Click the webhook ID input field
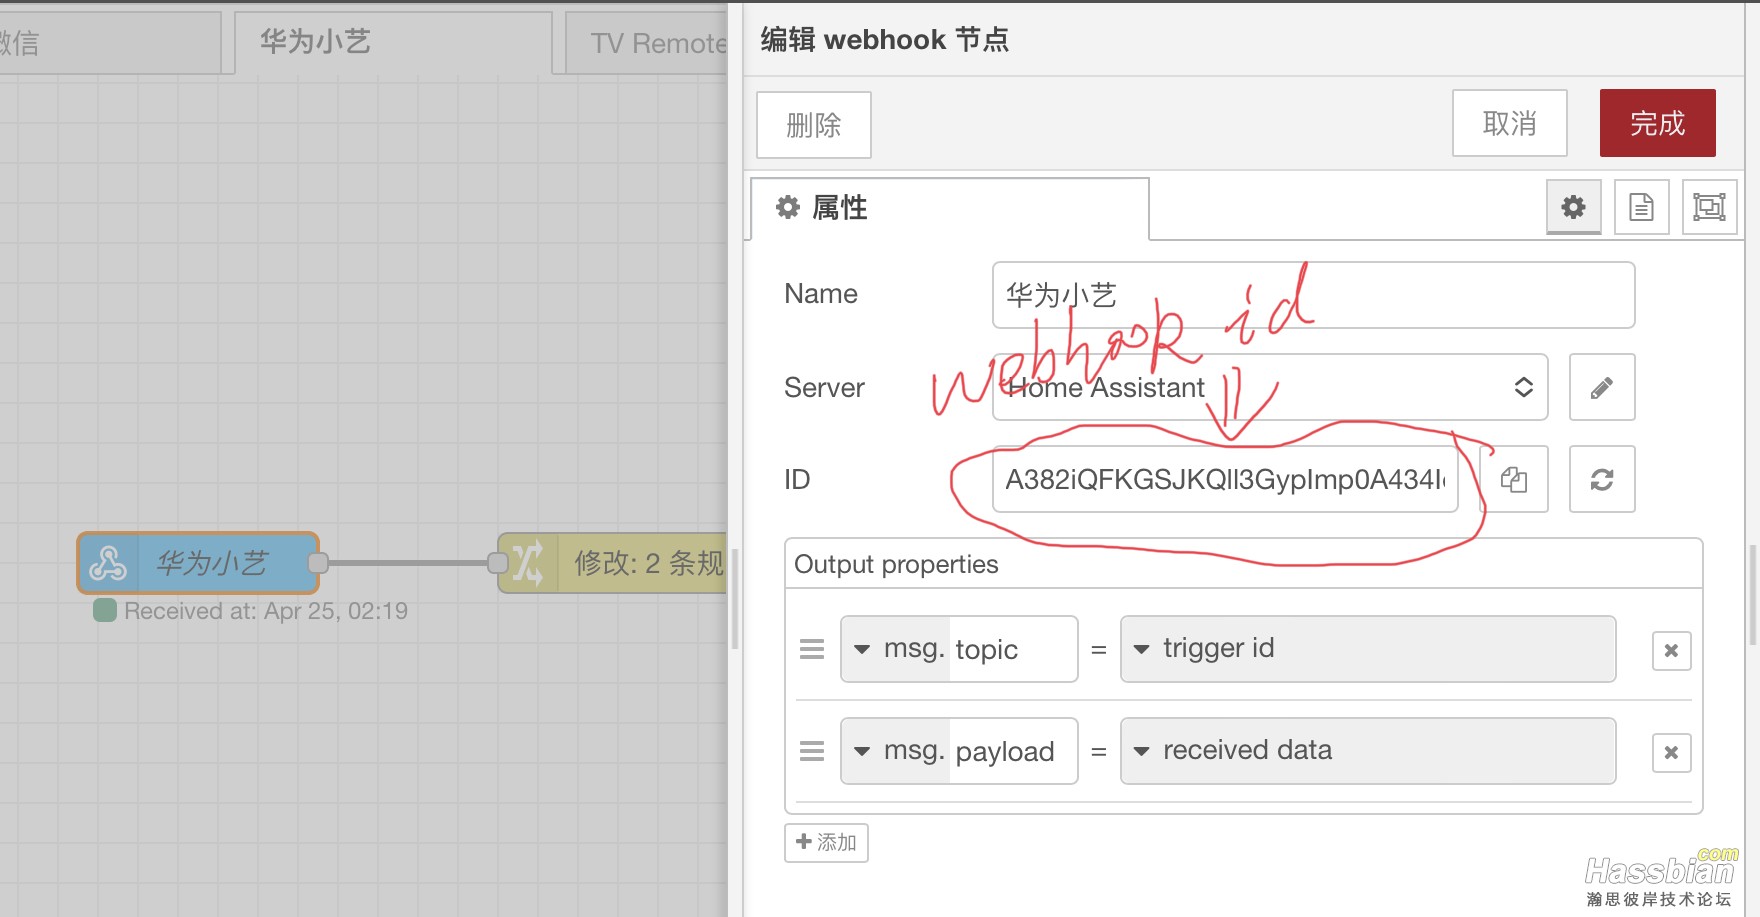 click(x=1225, y=479)
